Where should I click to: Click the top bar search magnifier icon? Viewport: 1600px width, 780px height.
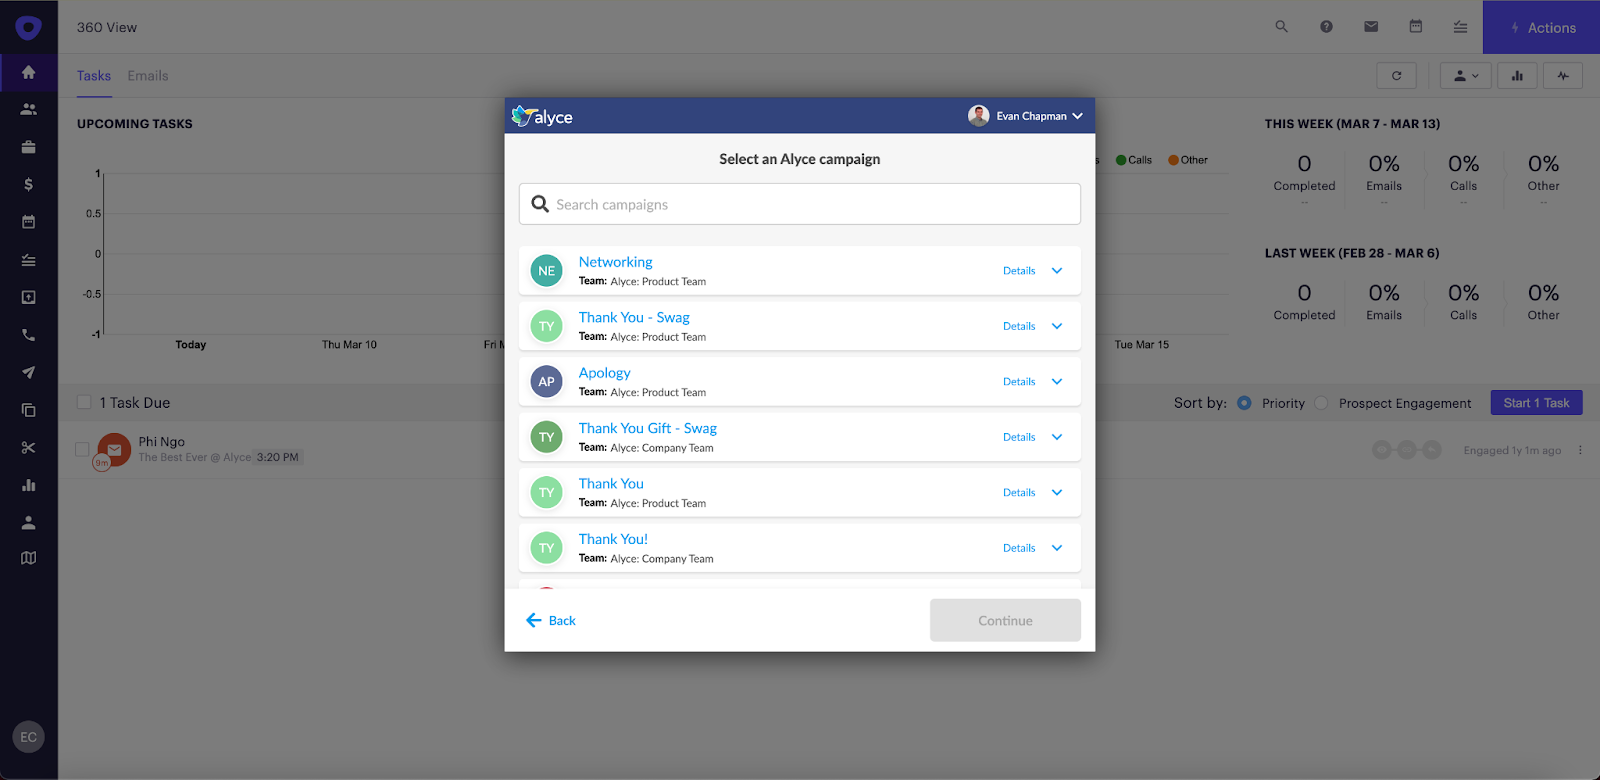coord(1281,27)
